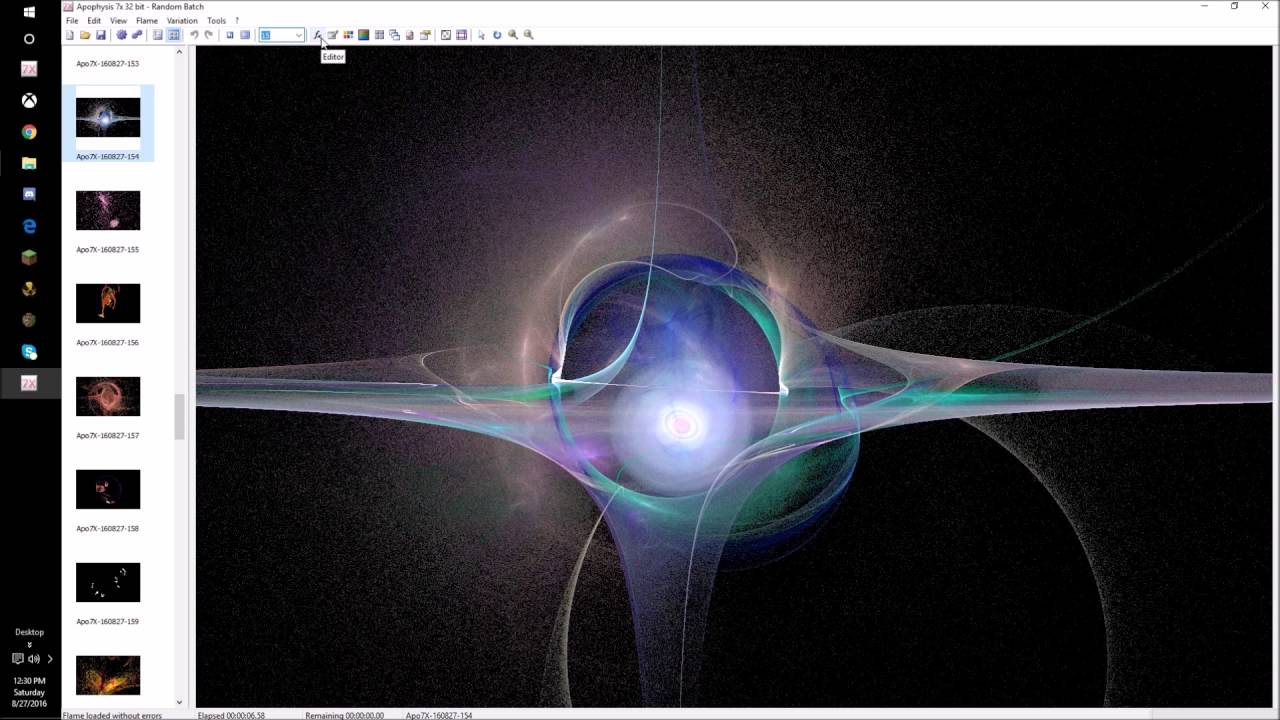Click the Redo arrow icon
The image size is (1280, 720).
tap(209, 35)
